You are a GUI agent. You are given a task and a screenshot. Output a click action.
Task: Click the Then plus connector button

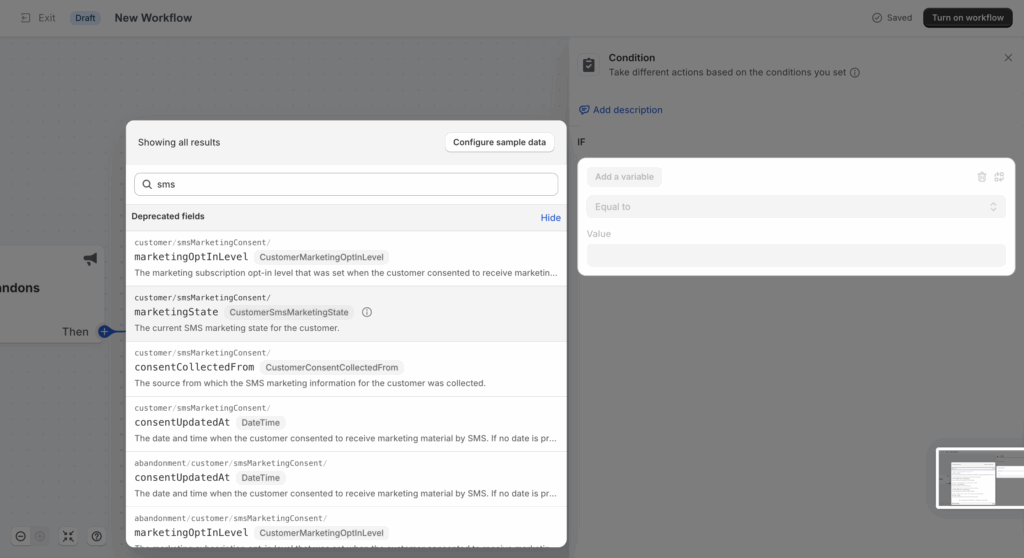tap(104, 331)
